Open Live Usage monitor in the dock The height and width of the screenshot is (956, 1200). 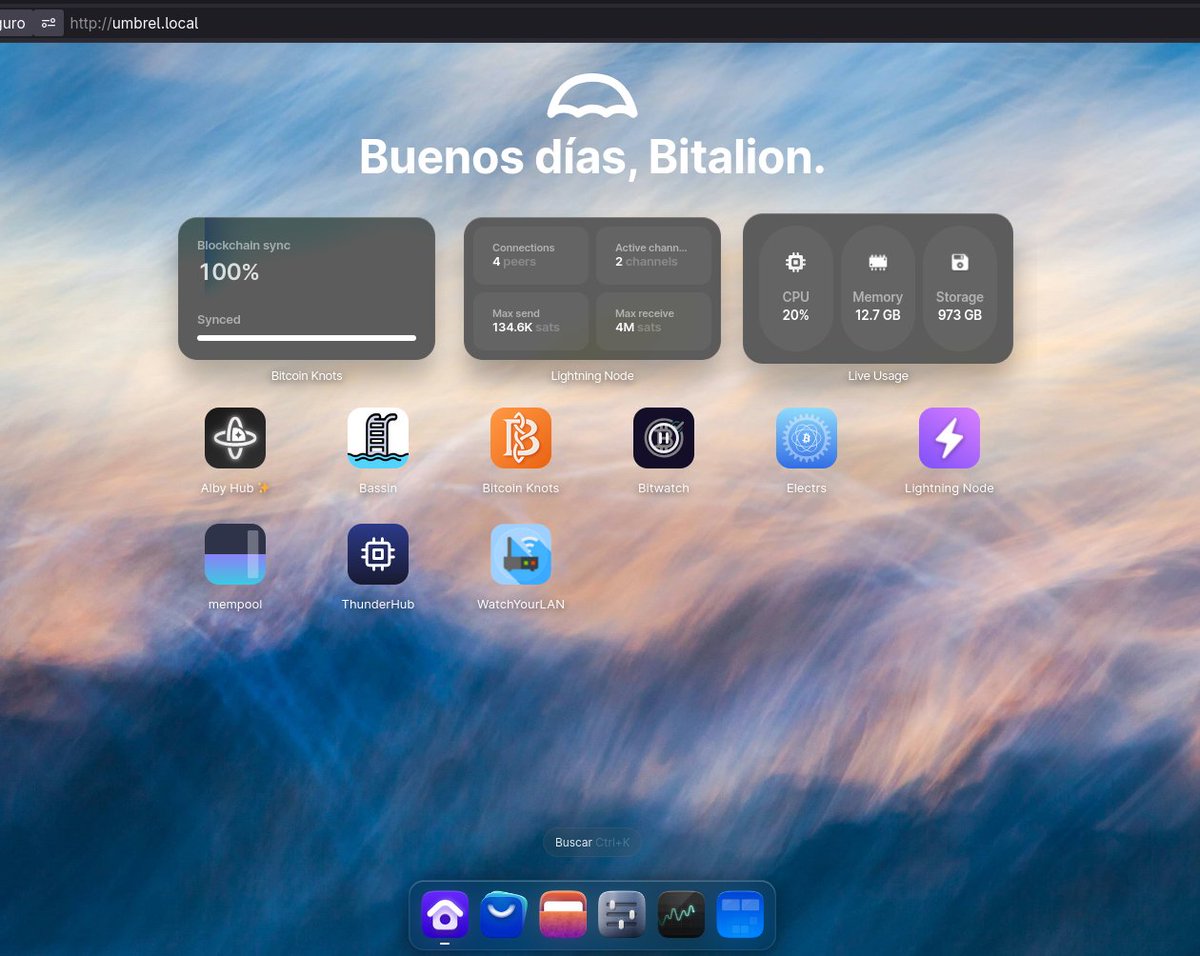pyautogui.click(x=681, y=914)
